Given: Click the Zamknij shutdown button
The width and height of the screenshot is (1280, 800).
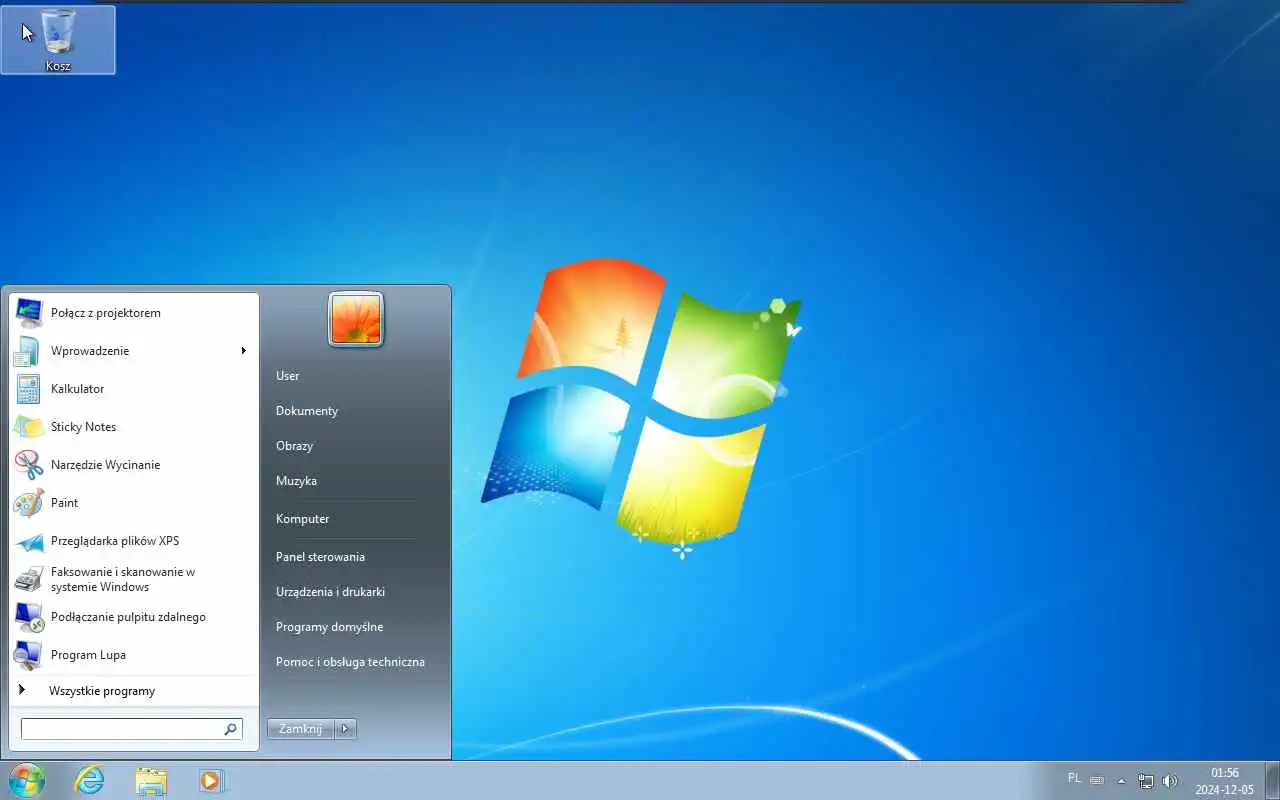Looking at the screenshot, I should [x=301, y=729].
